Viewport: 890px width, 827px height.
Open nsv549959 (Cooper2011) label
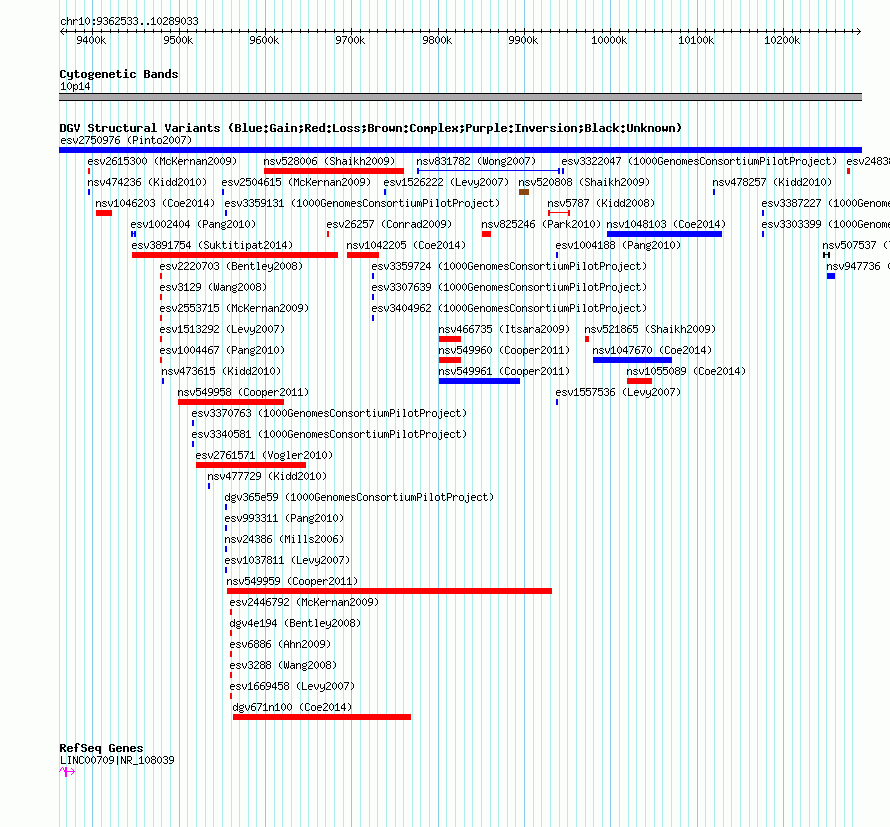point(292,581)
